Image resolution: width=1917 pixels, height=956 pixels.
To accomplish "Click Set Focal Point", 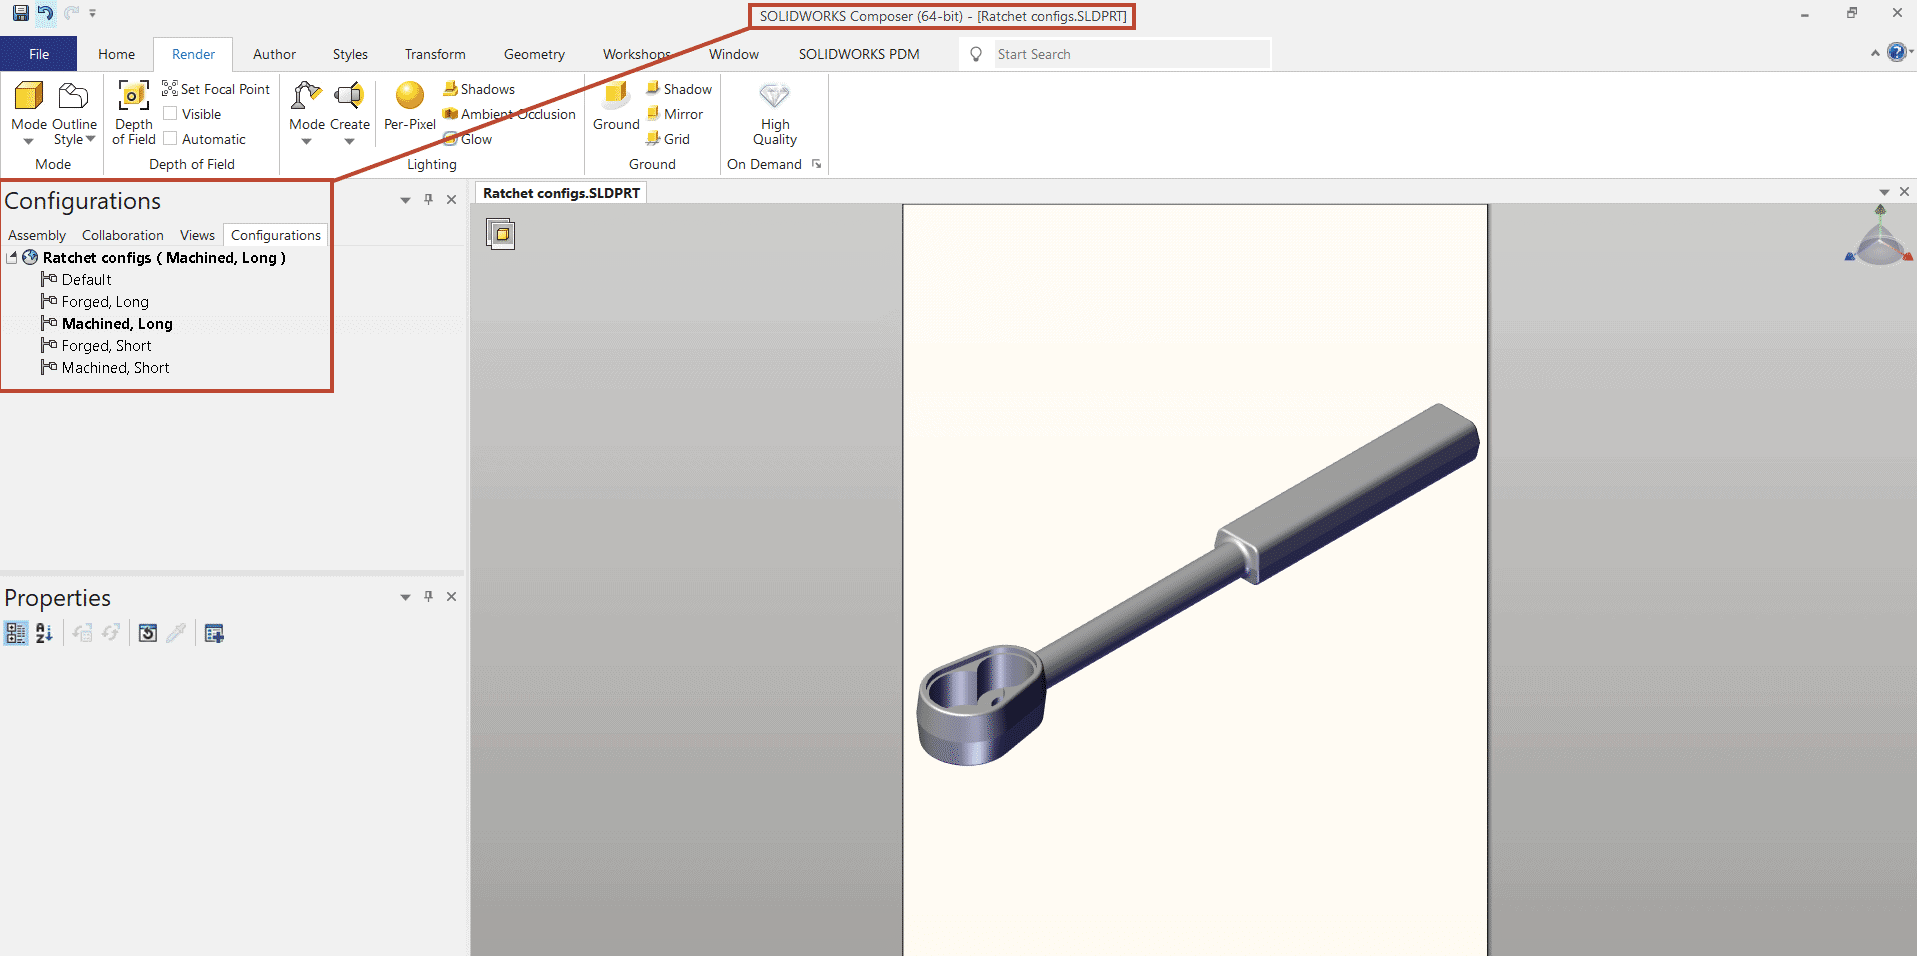I will (x=216, y=89).
